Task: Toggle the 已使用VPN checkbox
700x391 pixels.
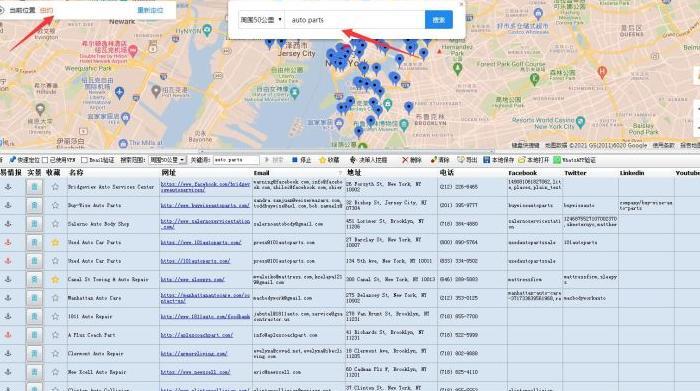Action: pos(45,160)
